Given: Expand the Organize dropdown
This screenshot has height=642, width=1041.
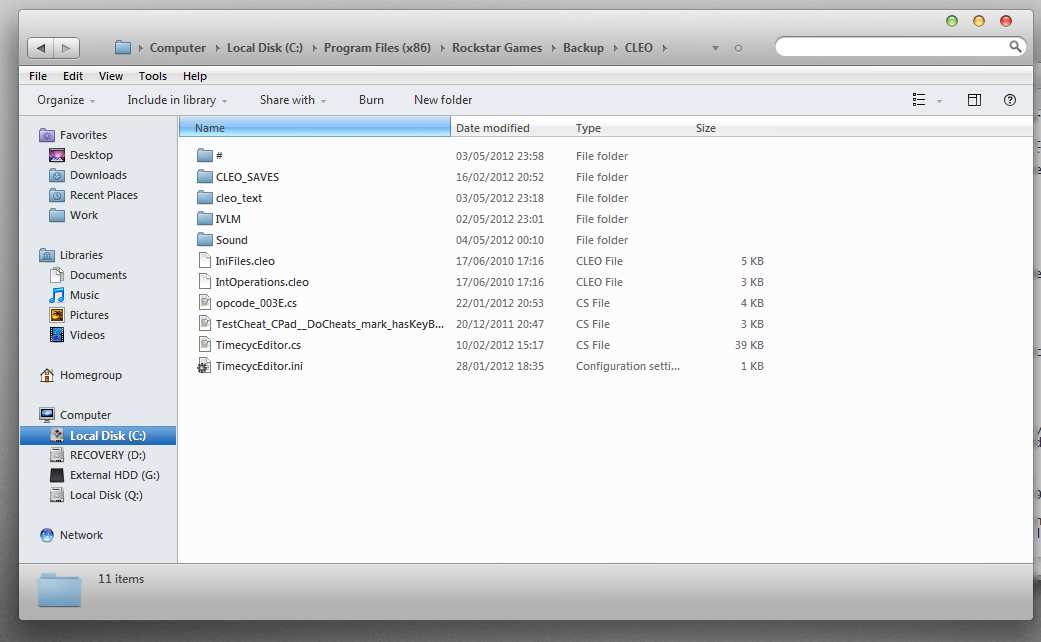Looking at the screenshot, I should point(66,100).
